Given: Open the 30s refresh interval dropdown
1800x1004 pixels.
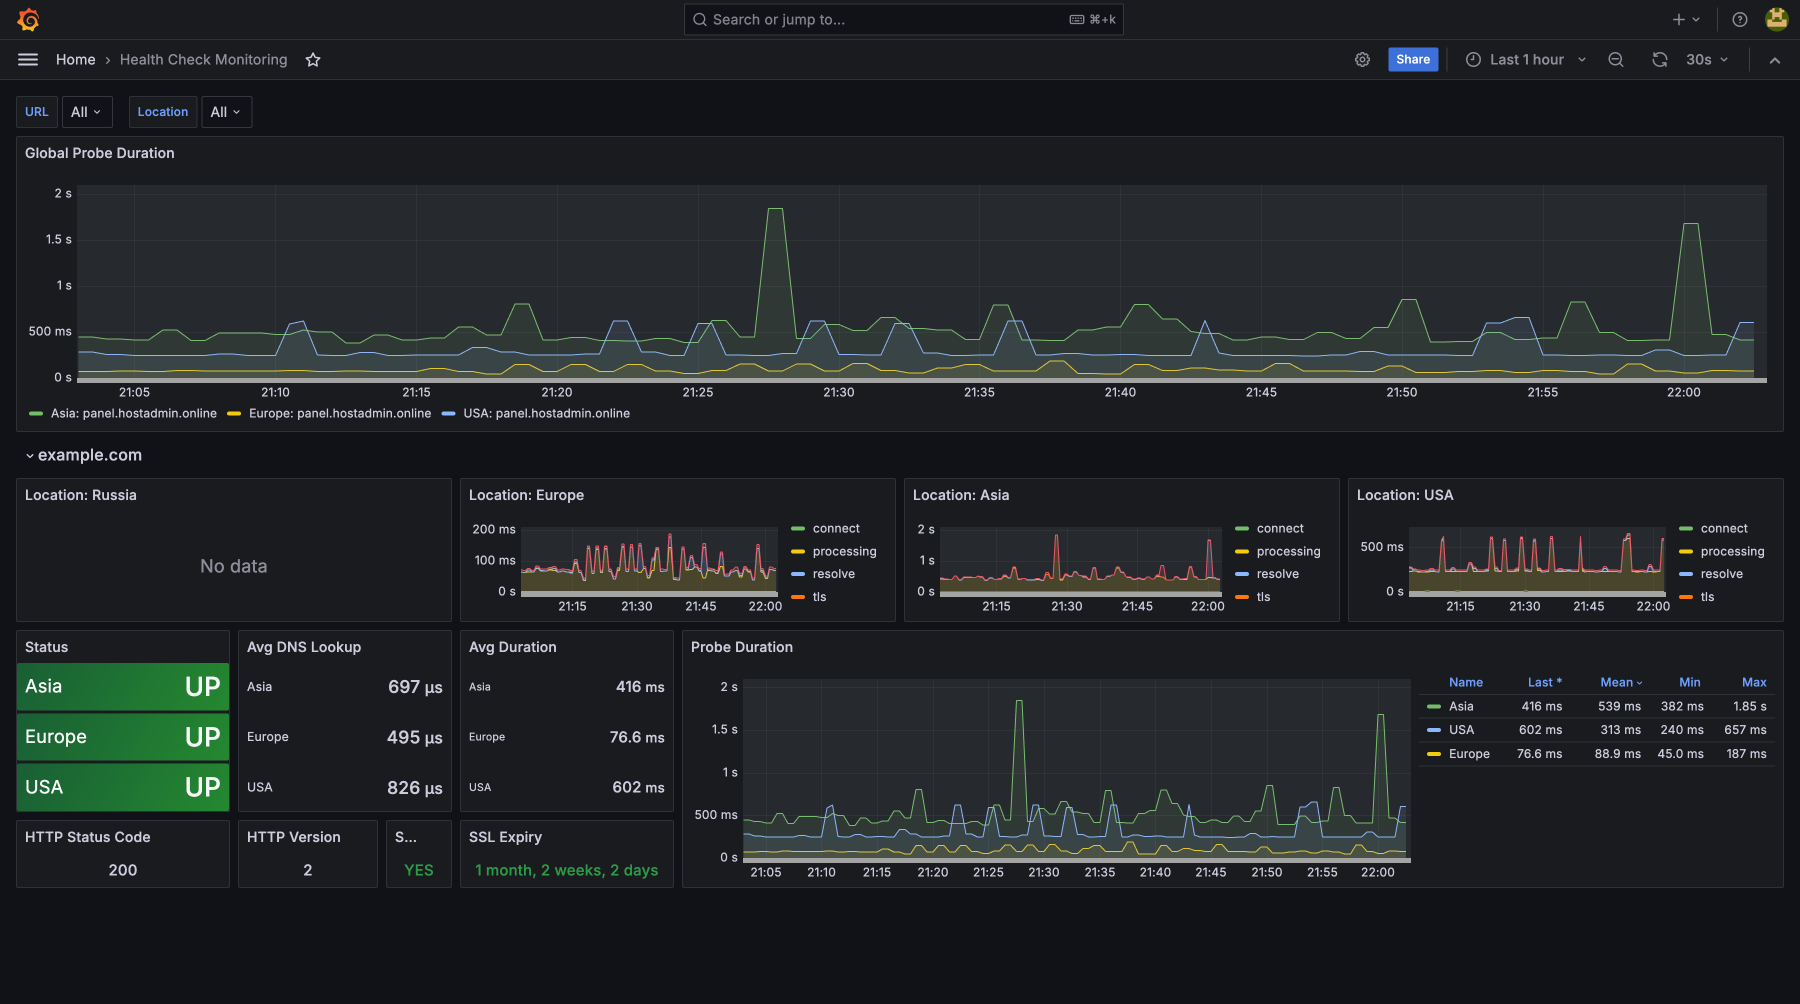Looking at the screenshot, I should [1706, 60].
